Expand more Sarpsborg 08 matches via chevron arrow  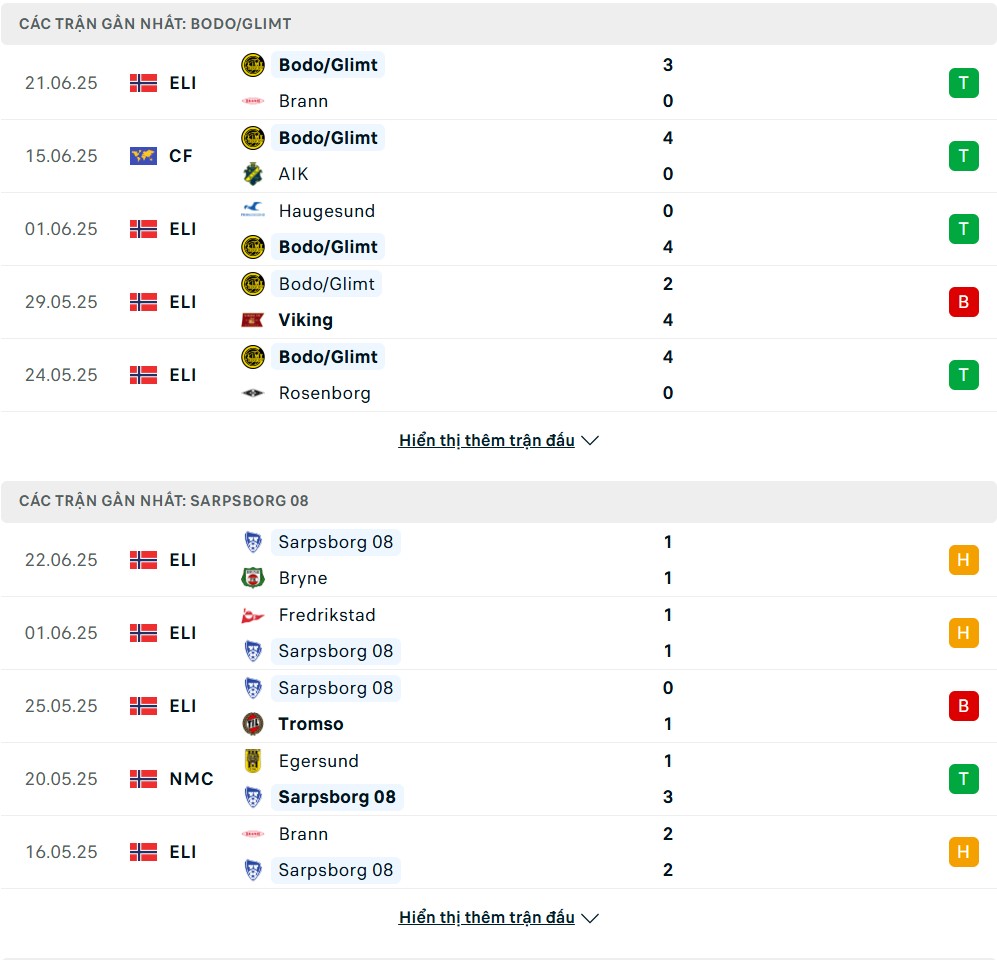tap(591, 918)
